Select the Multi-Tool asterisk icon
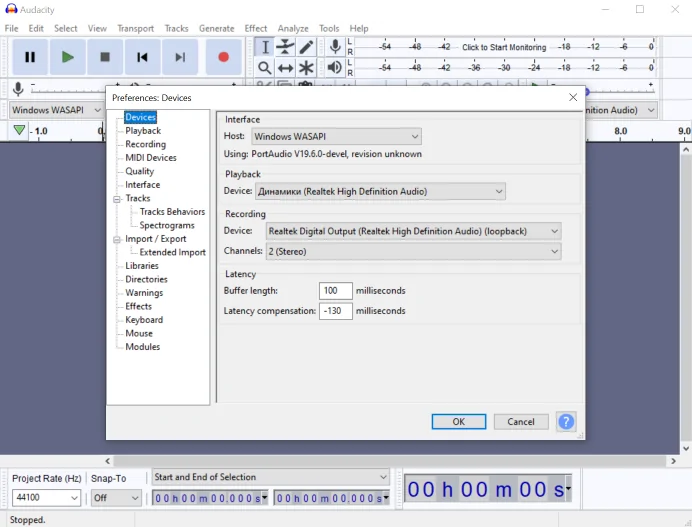Image resolution: width=692 pixels, height=527 pixels. pos(306,68)
